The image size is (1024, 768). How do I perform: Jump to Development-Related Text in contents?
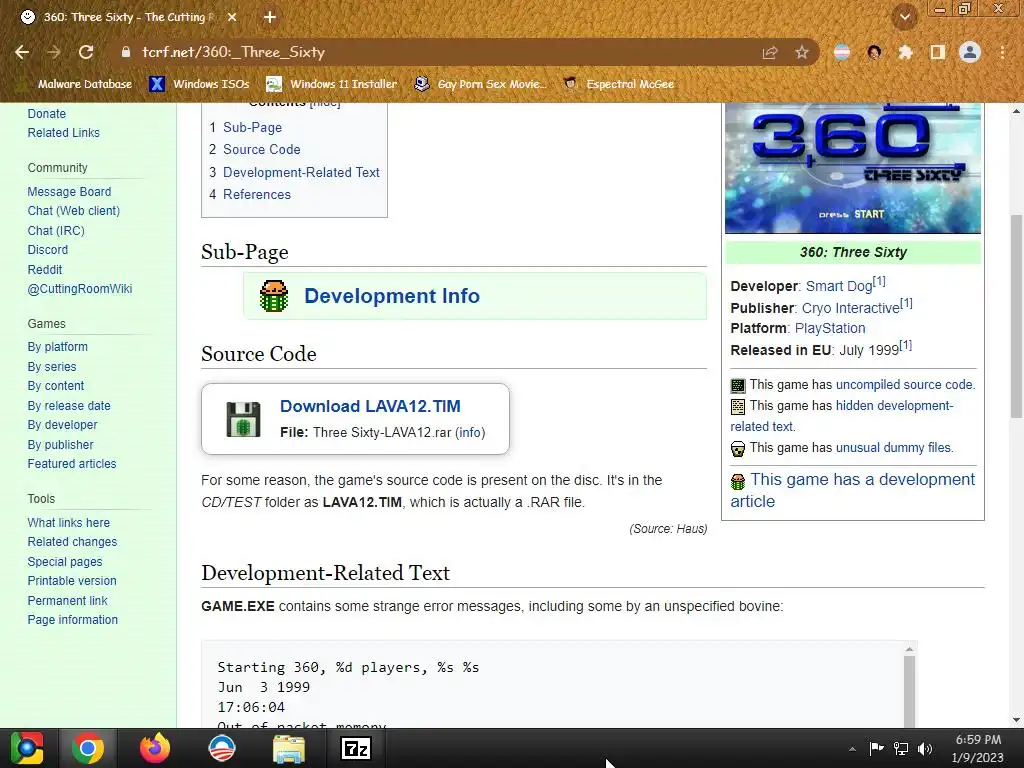301,172
